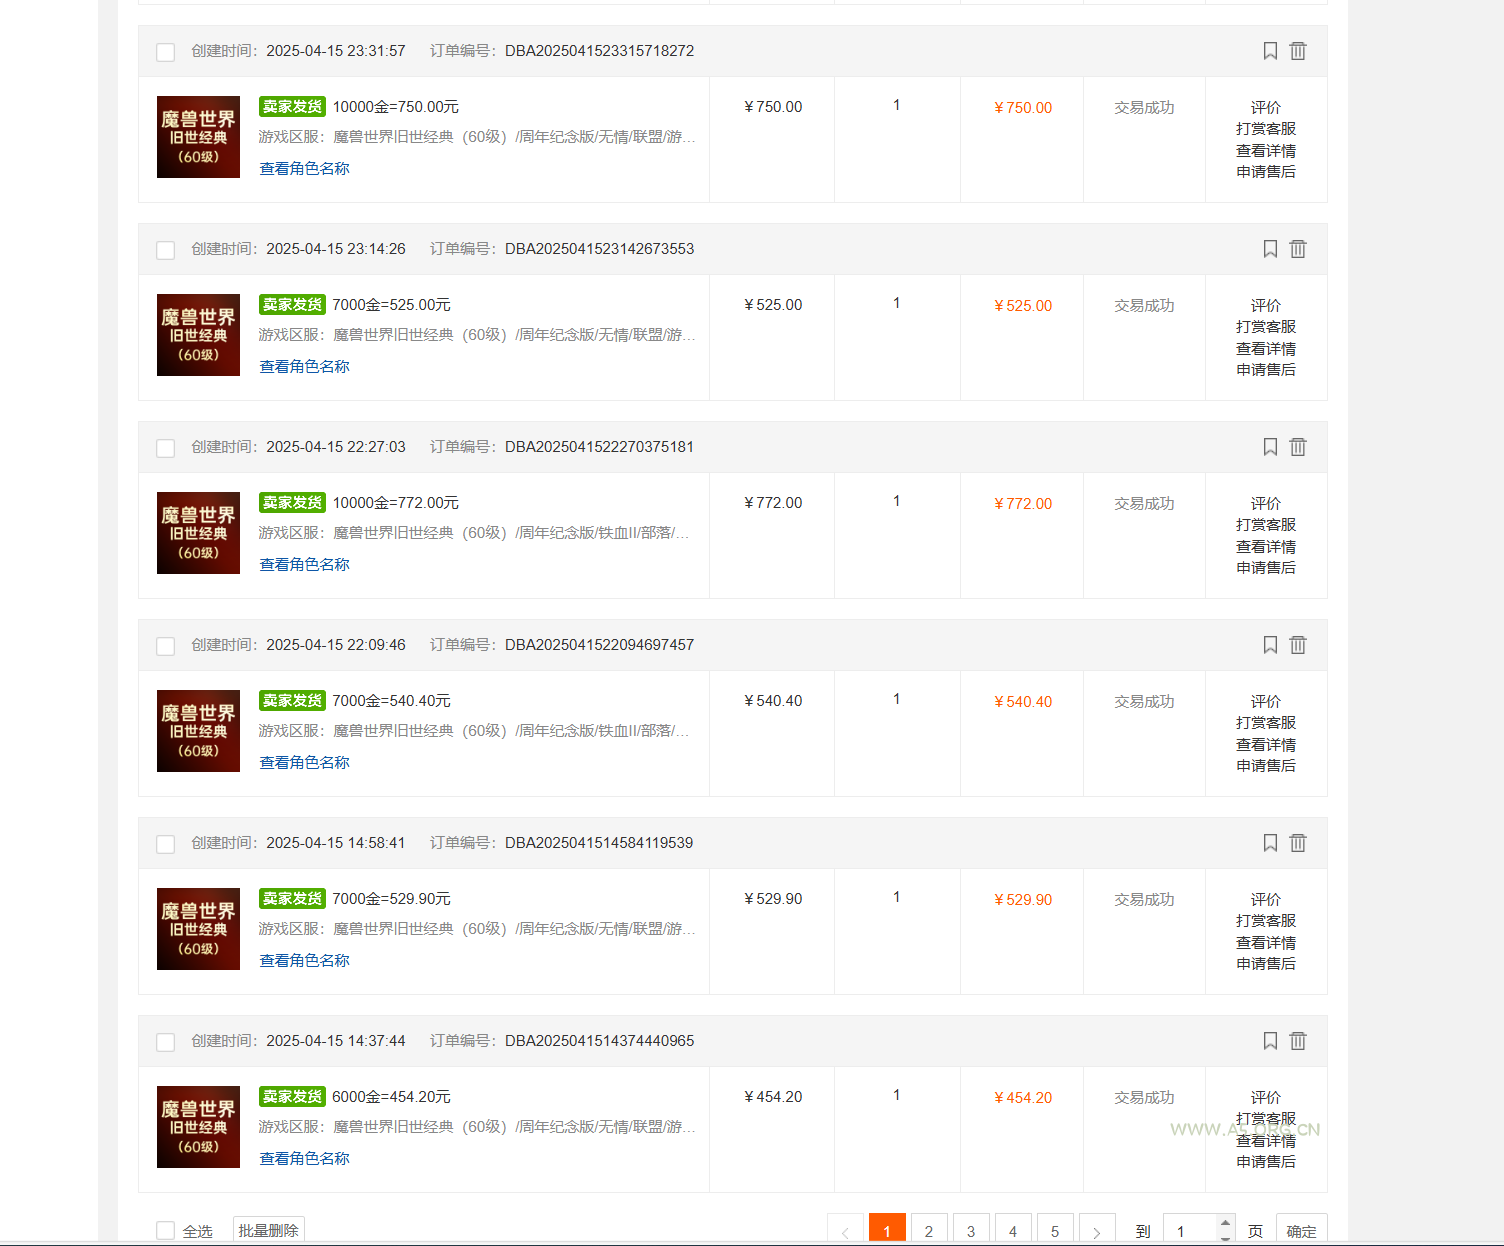Click trash icon for order DBA2025041522270375181
This screenshot has width=1504, height=1246.
point(1298,447)
